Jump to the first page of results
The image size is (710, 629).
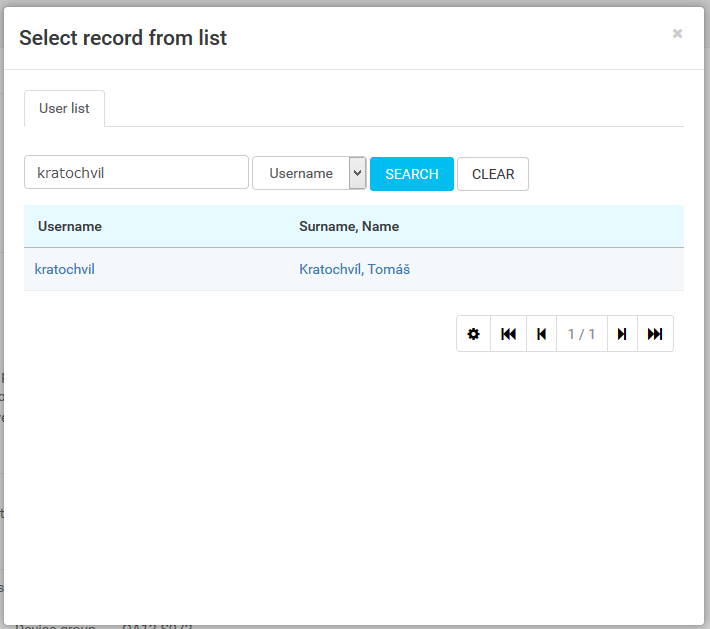508,334
